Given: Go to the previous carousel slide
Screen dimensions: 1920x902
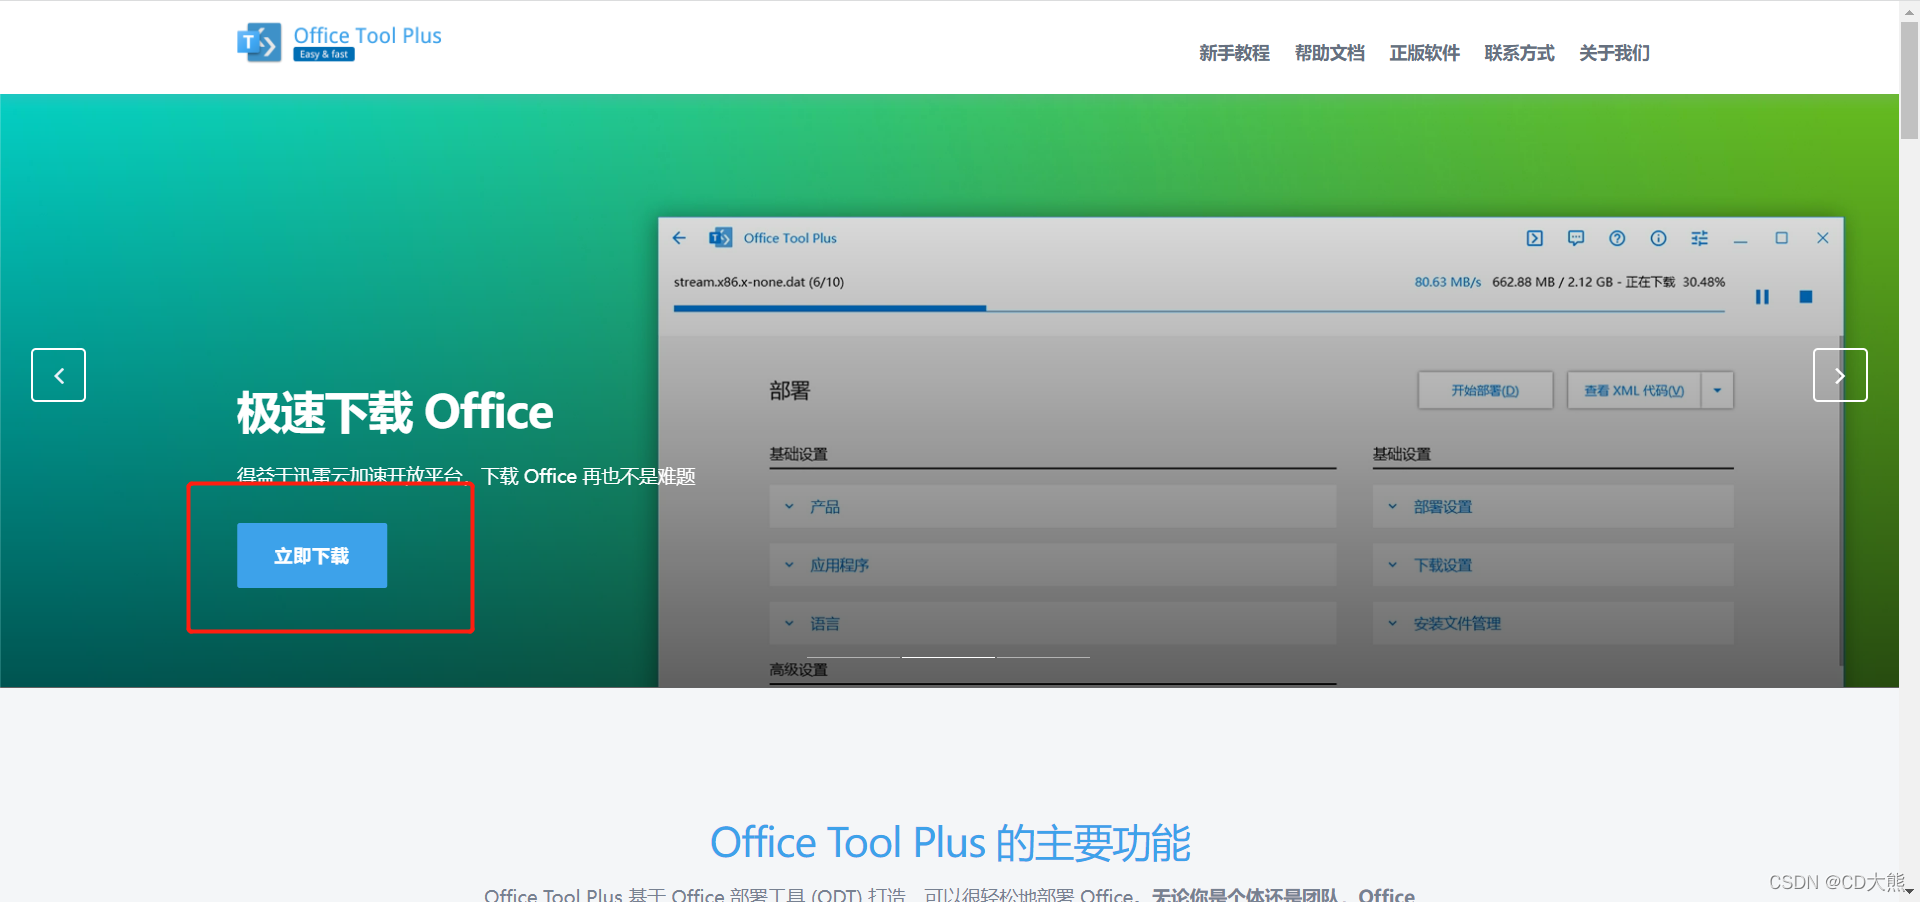Looking at the screenshot, I should tap(58, 375).
